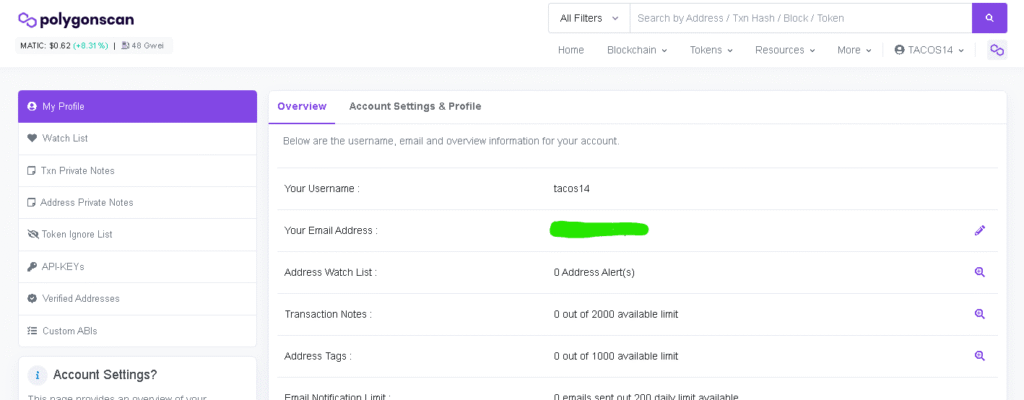The width and height of the screenshot is (1024, 400).
Task: Click magnifier icon beside Transaction Notes
Action: (980, 314)
